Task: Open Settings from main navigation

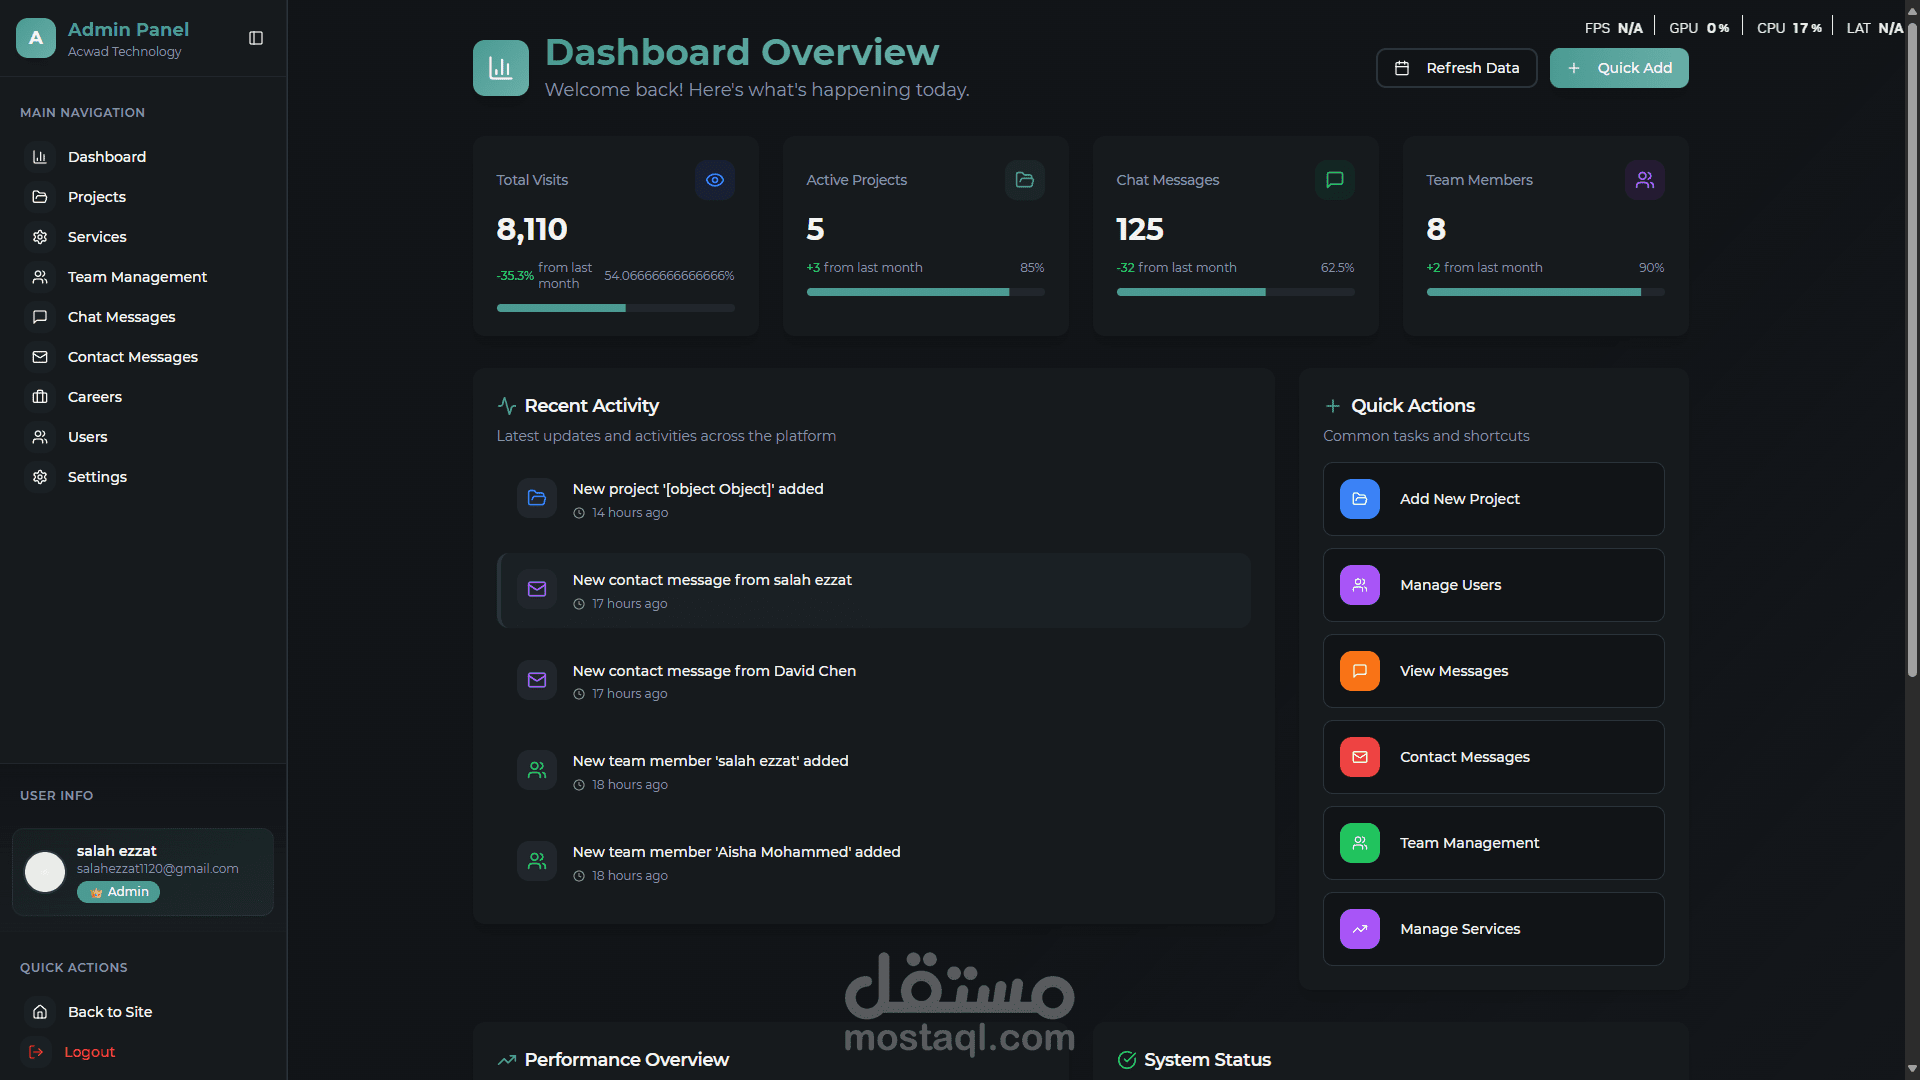Action: click(97, 477)
